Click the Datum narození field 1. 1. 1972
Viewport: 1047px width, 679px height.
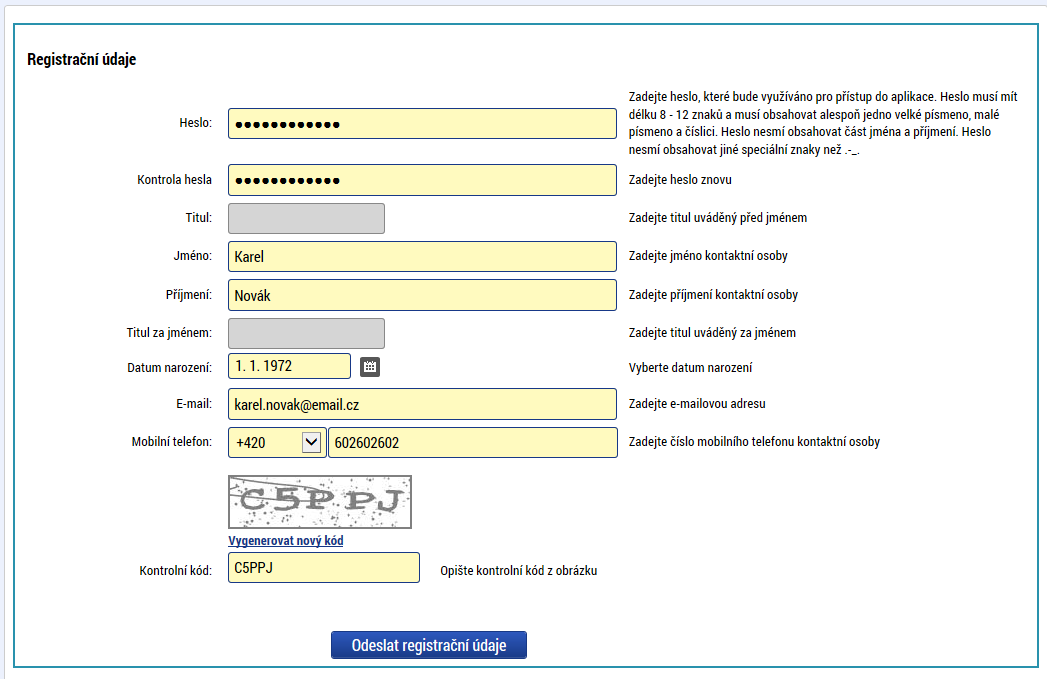coord(289,366)
